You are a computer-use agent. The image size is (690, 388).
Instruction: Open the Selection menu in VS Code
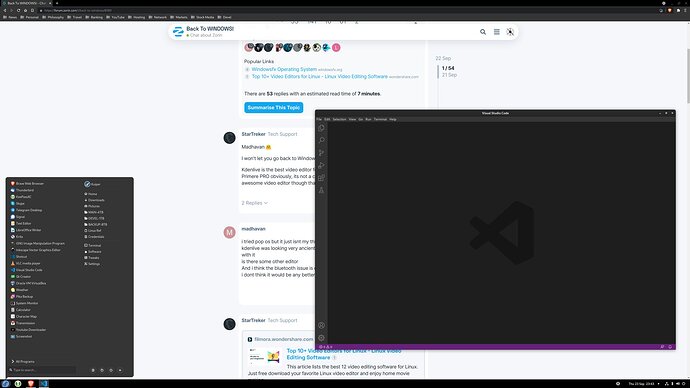339,119
